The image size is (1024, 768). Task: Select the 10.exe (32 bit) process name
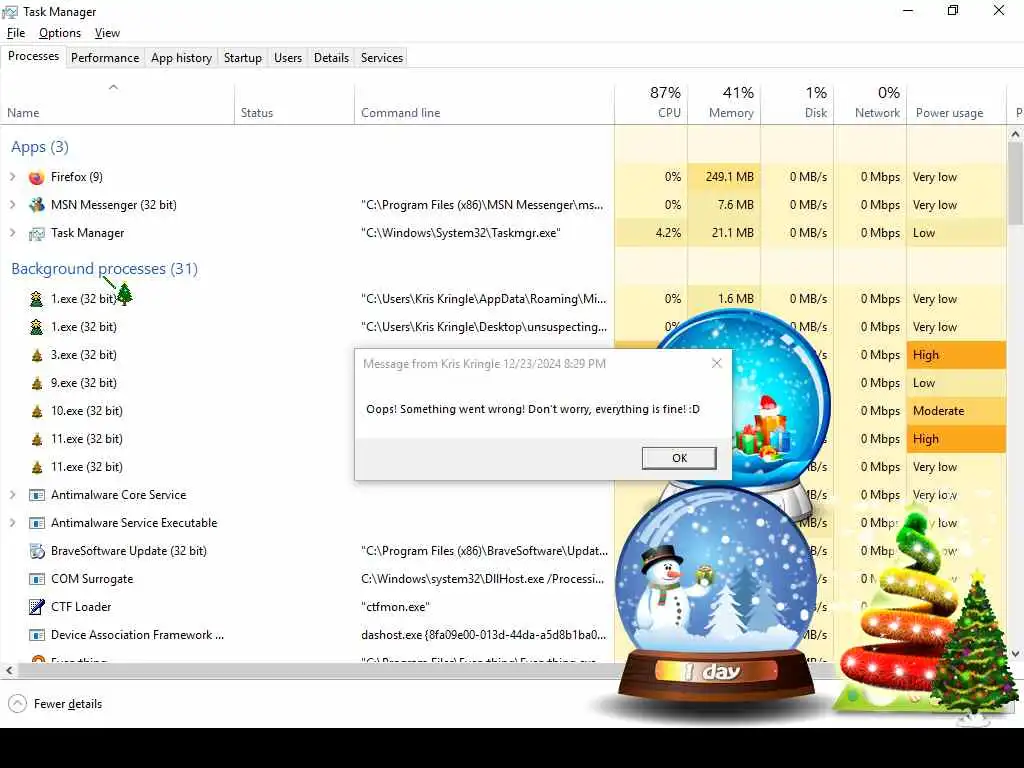point(87,411)
